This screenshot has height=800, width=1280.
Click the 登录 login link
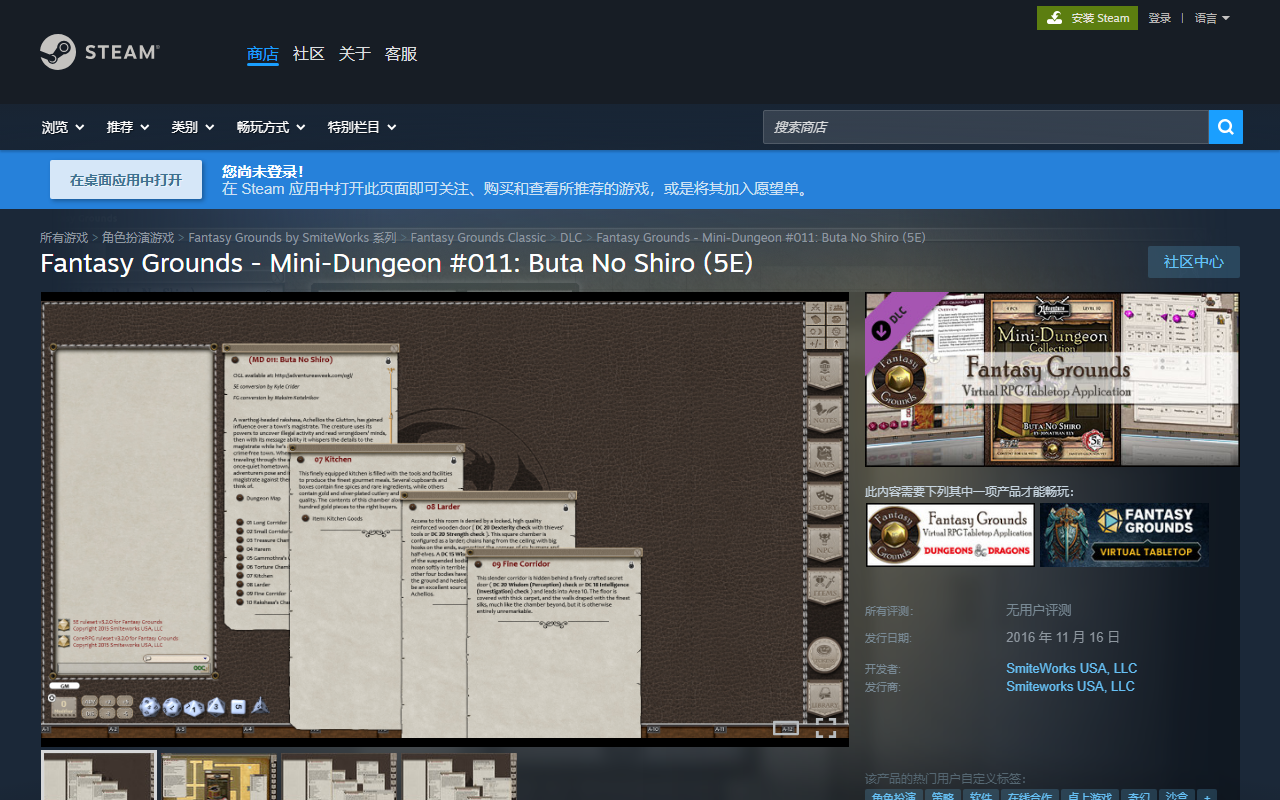(x=1160, y=18)
